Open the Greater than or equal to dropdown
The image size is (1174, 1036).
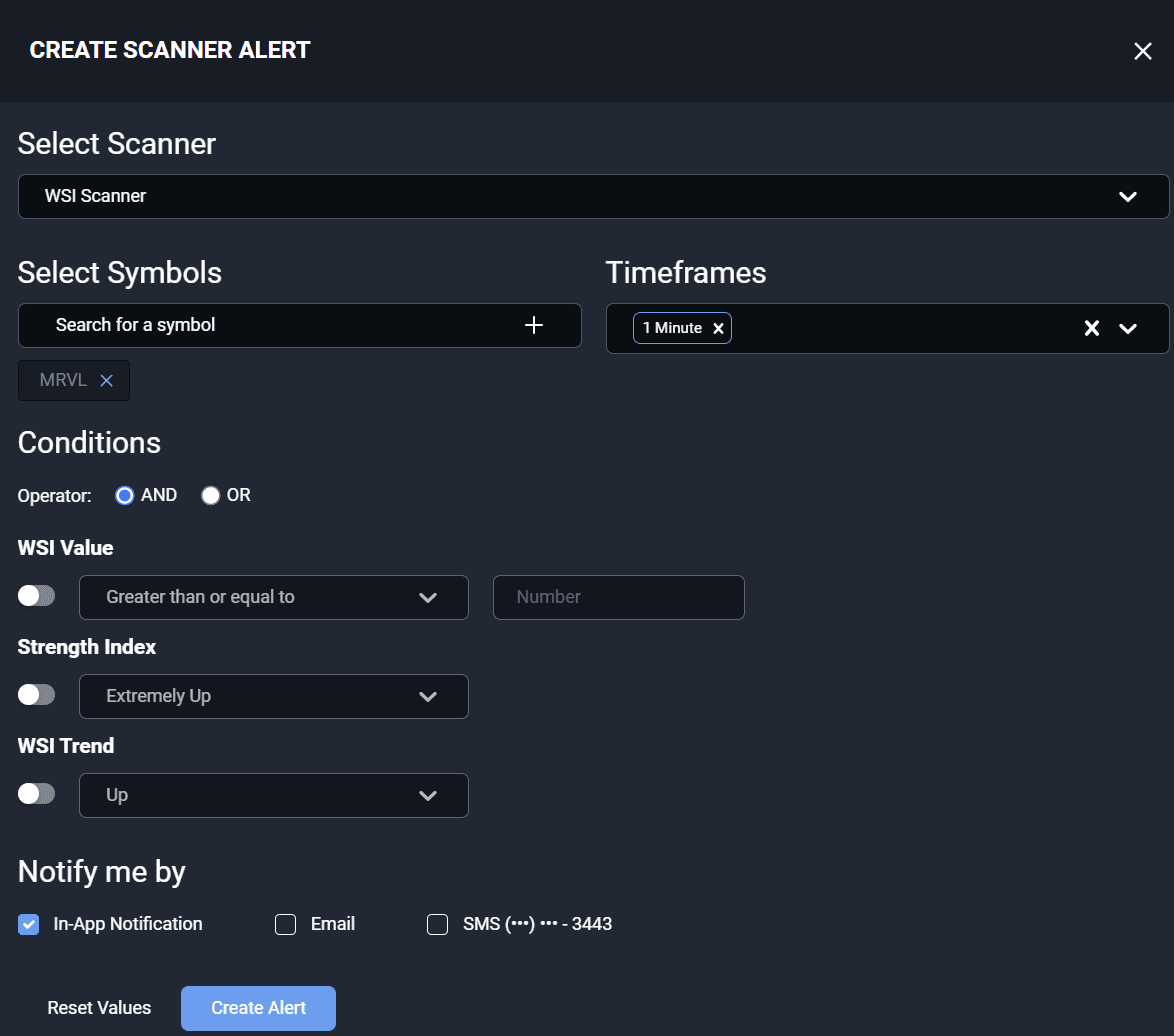[x=274, y=597]
